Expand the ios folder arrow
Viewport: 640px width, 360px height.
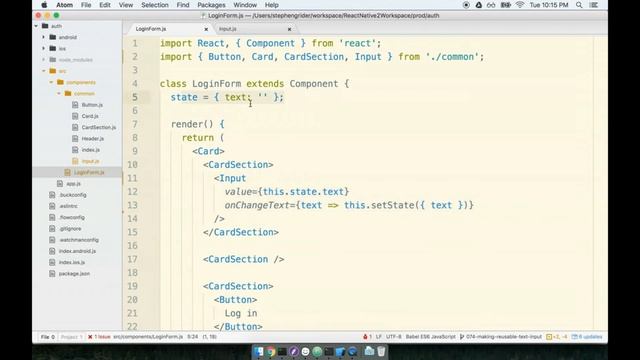coord(44,49)
